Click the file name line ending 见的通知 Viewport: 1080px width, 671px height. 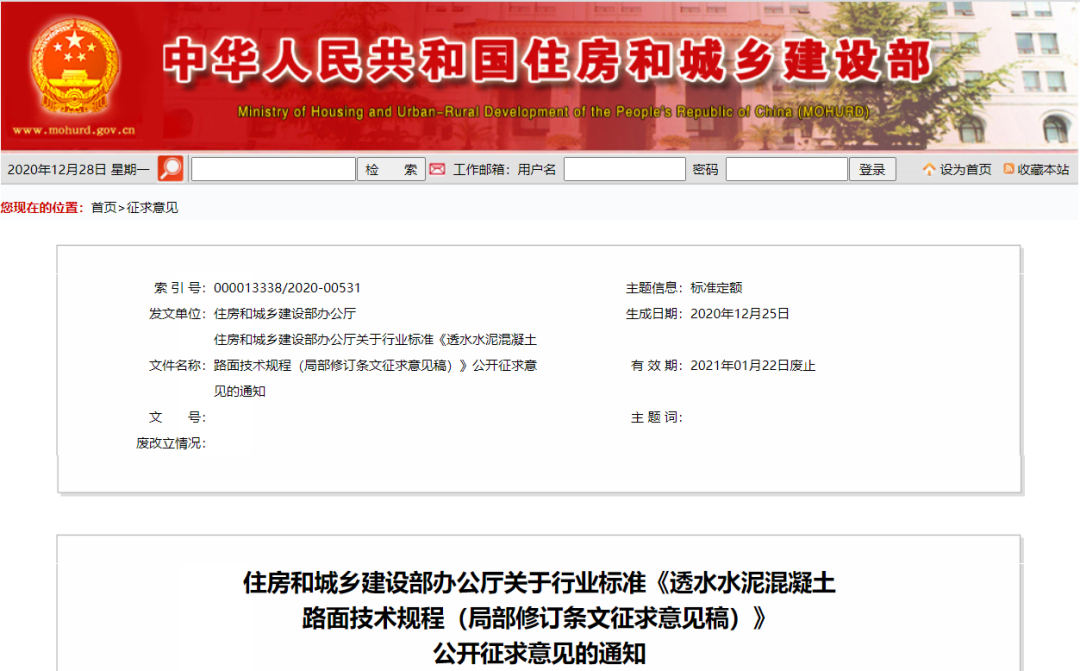click(239, 391)
